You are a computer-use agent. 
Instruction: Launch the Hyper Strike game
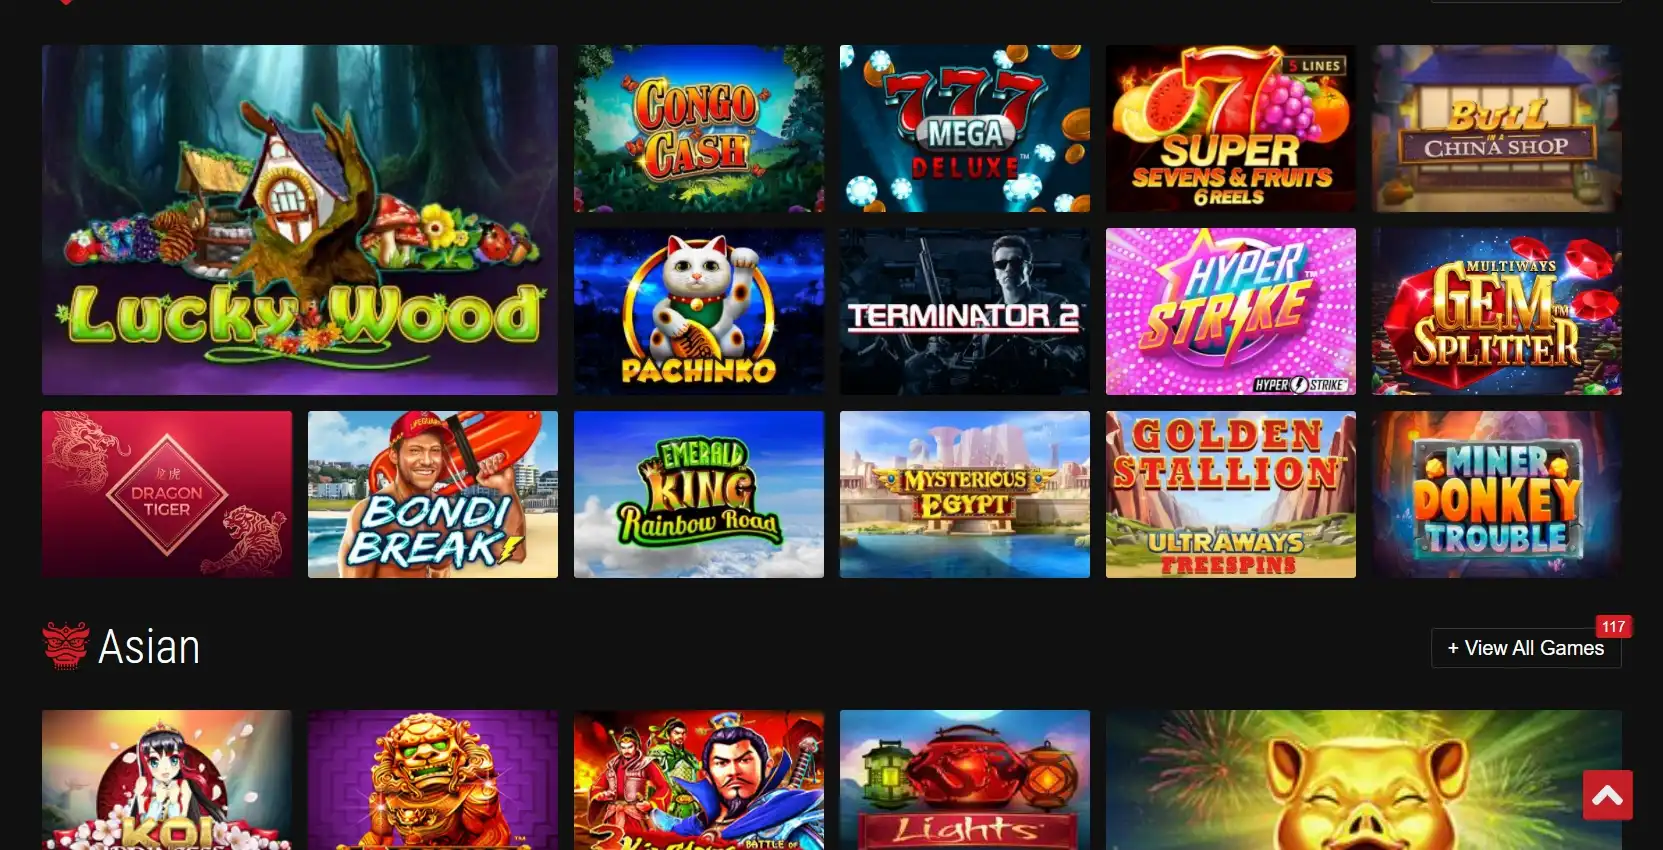[1231, 311]
